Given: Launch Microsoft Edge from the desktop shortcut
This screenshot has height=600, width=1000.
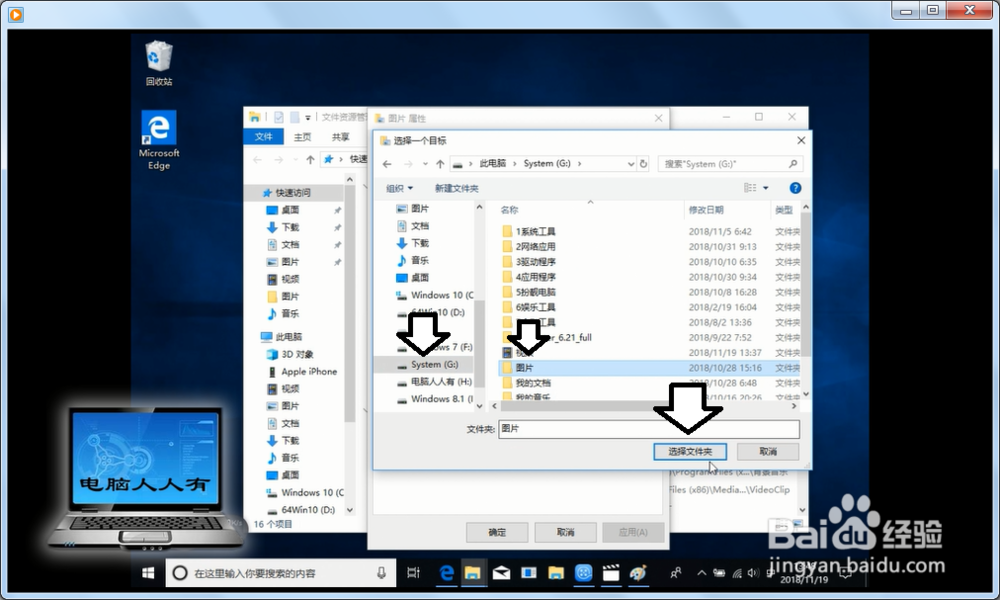Looking at the screenshot, I should (x=159, y=140).
